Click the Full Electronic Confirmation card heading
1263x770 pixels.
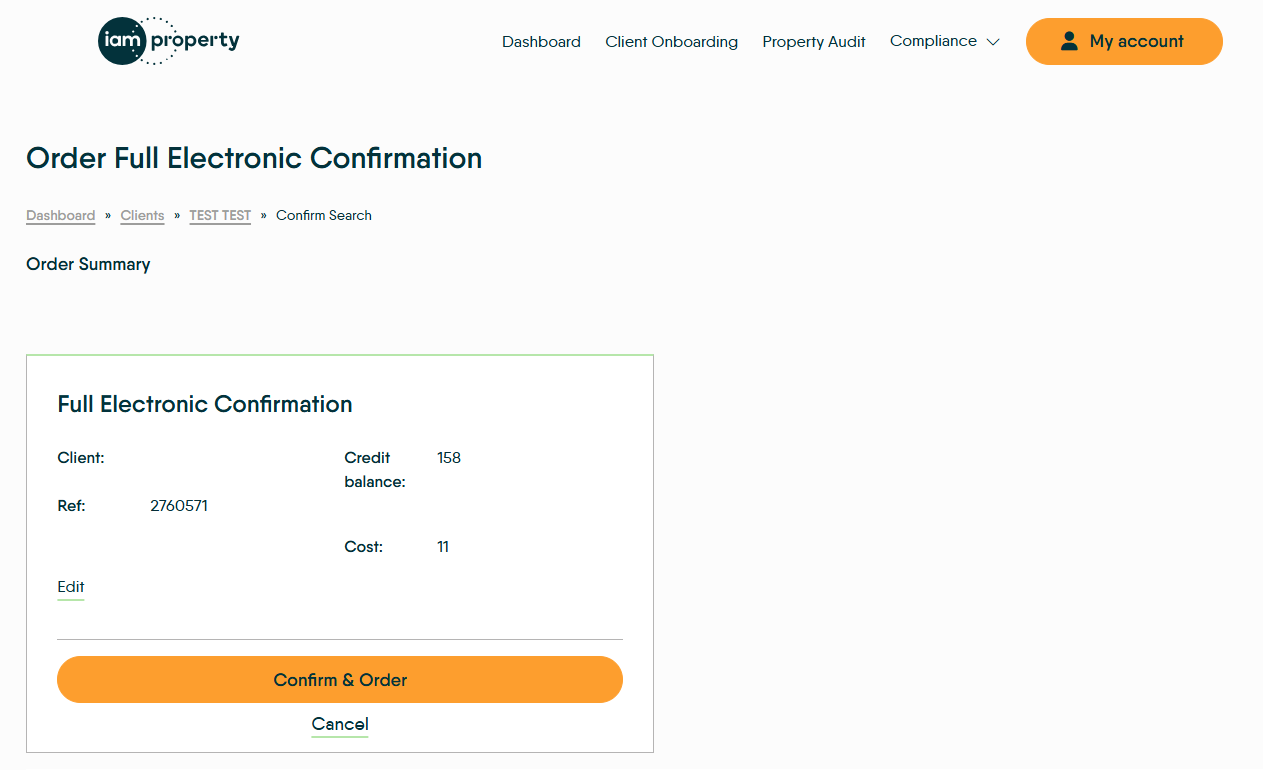205,404
